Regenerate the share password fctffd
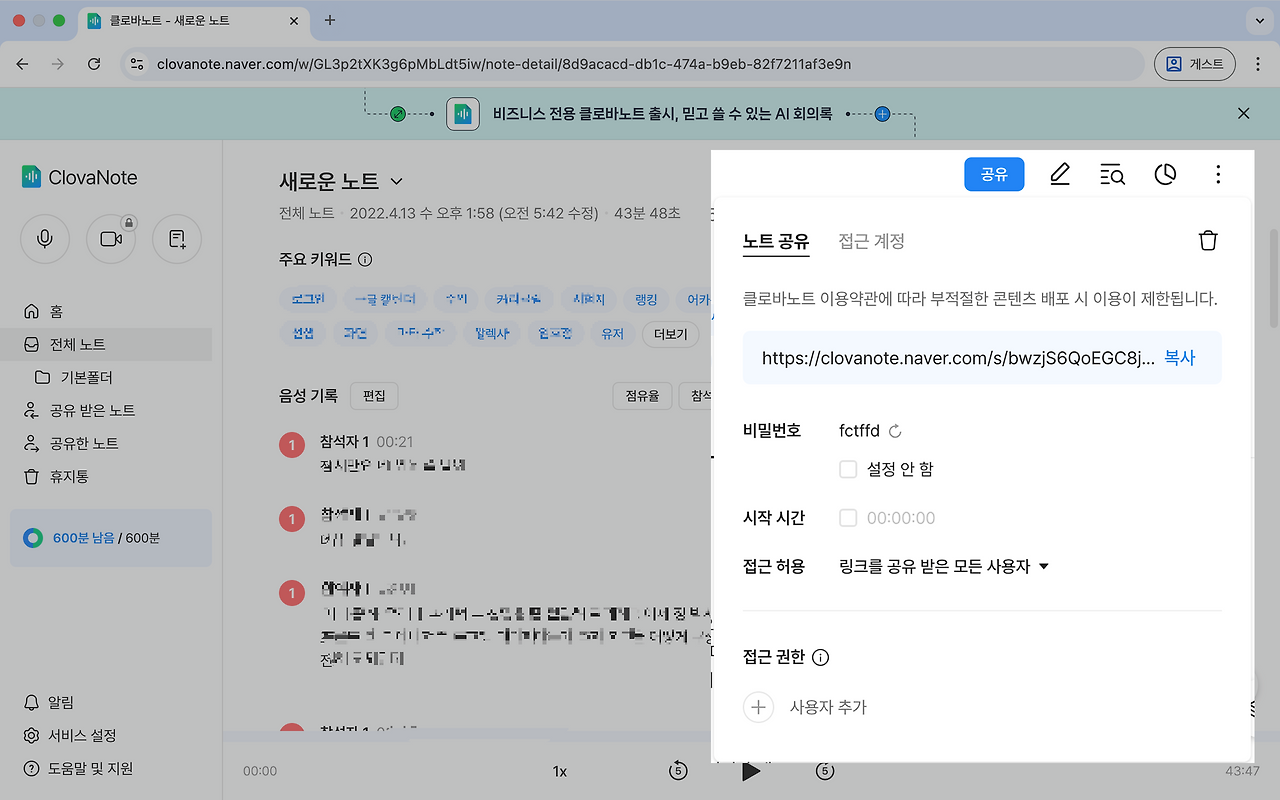1280x800 pixels. [895, 431]
